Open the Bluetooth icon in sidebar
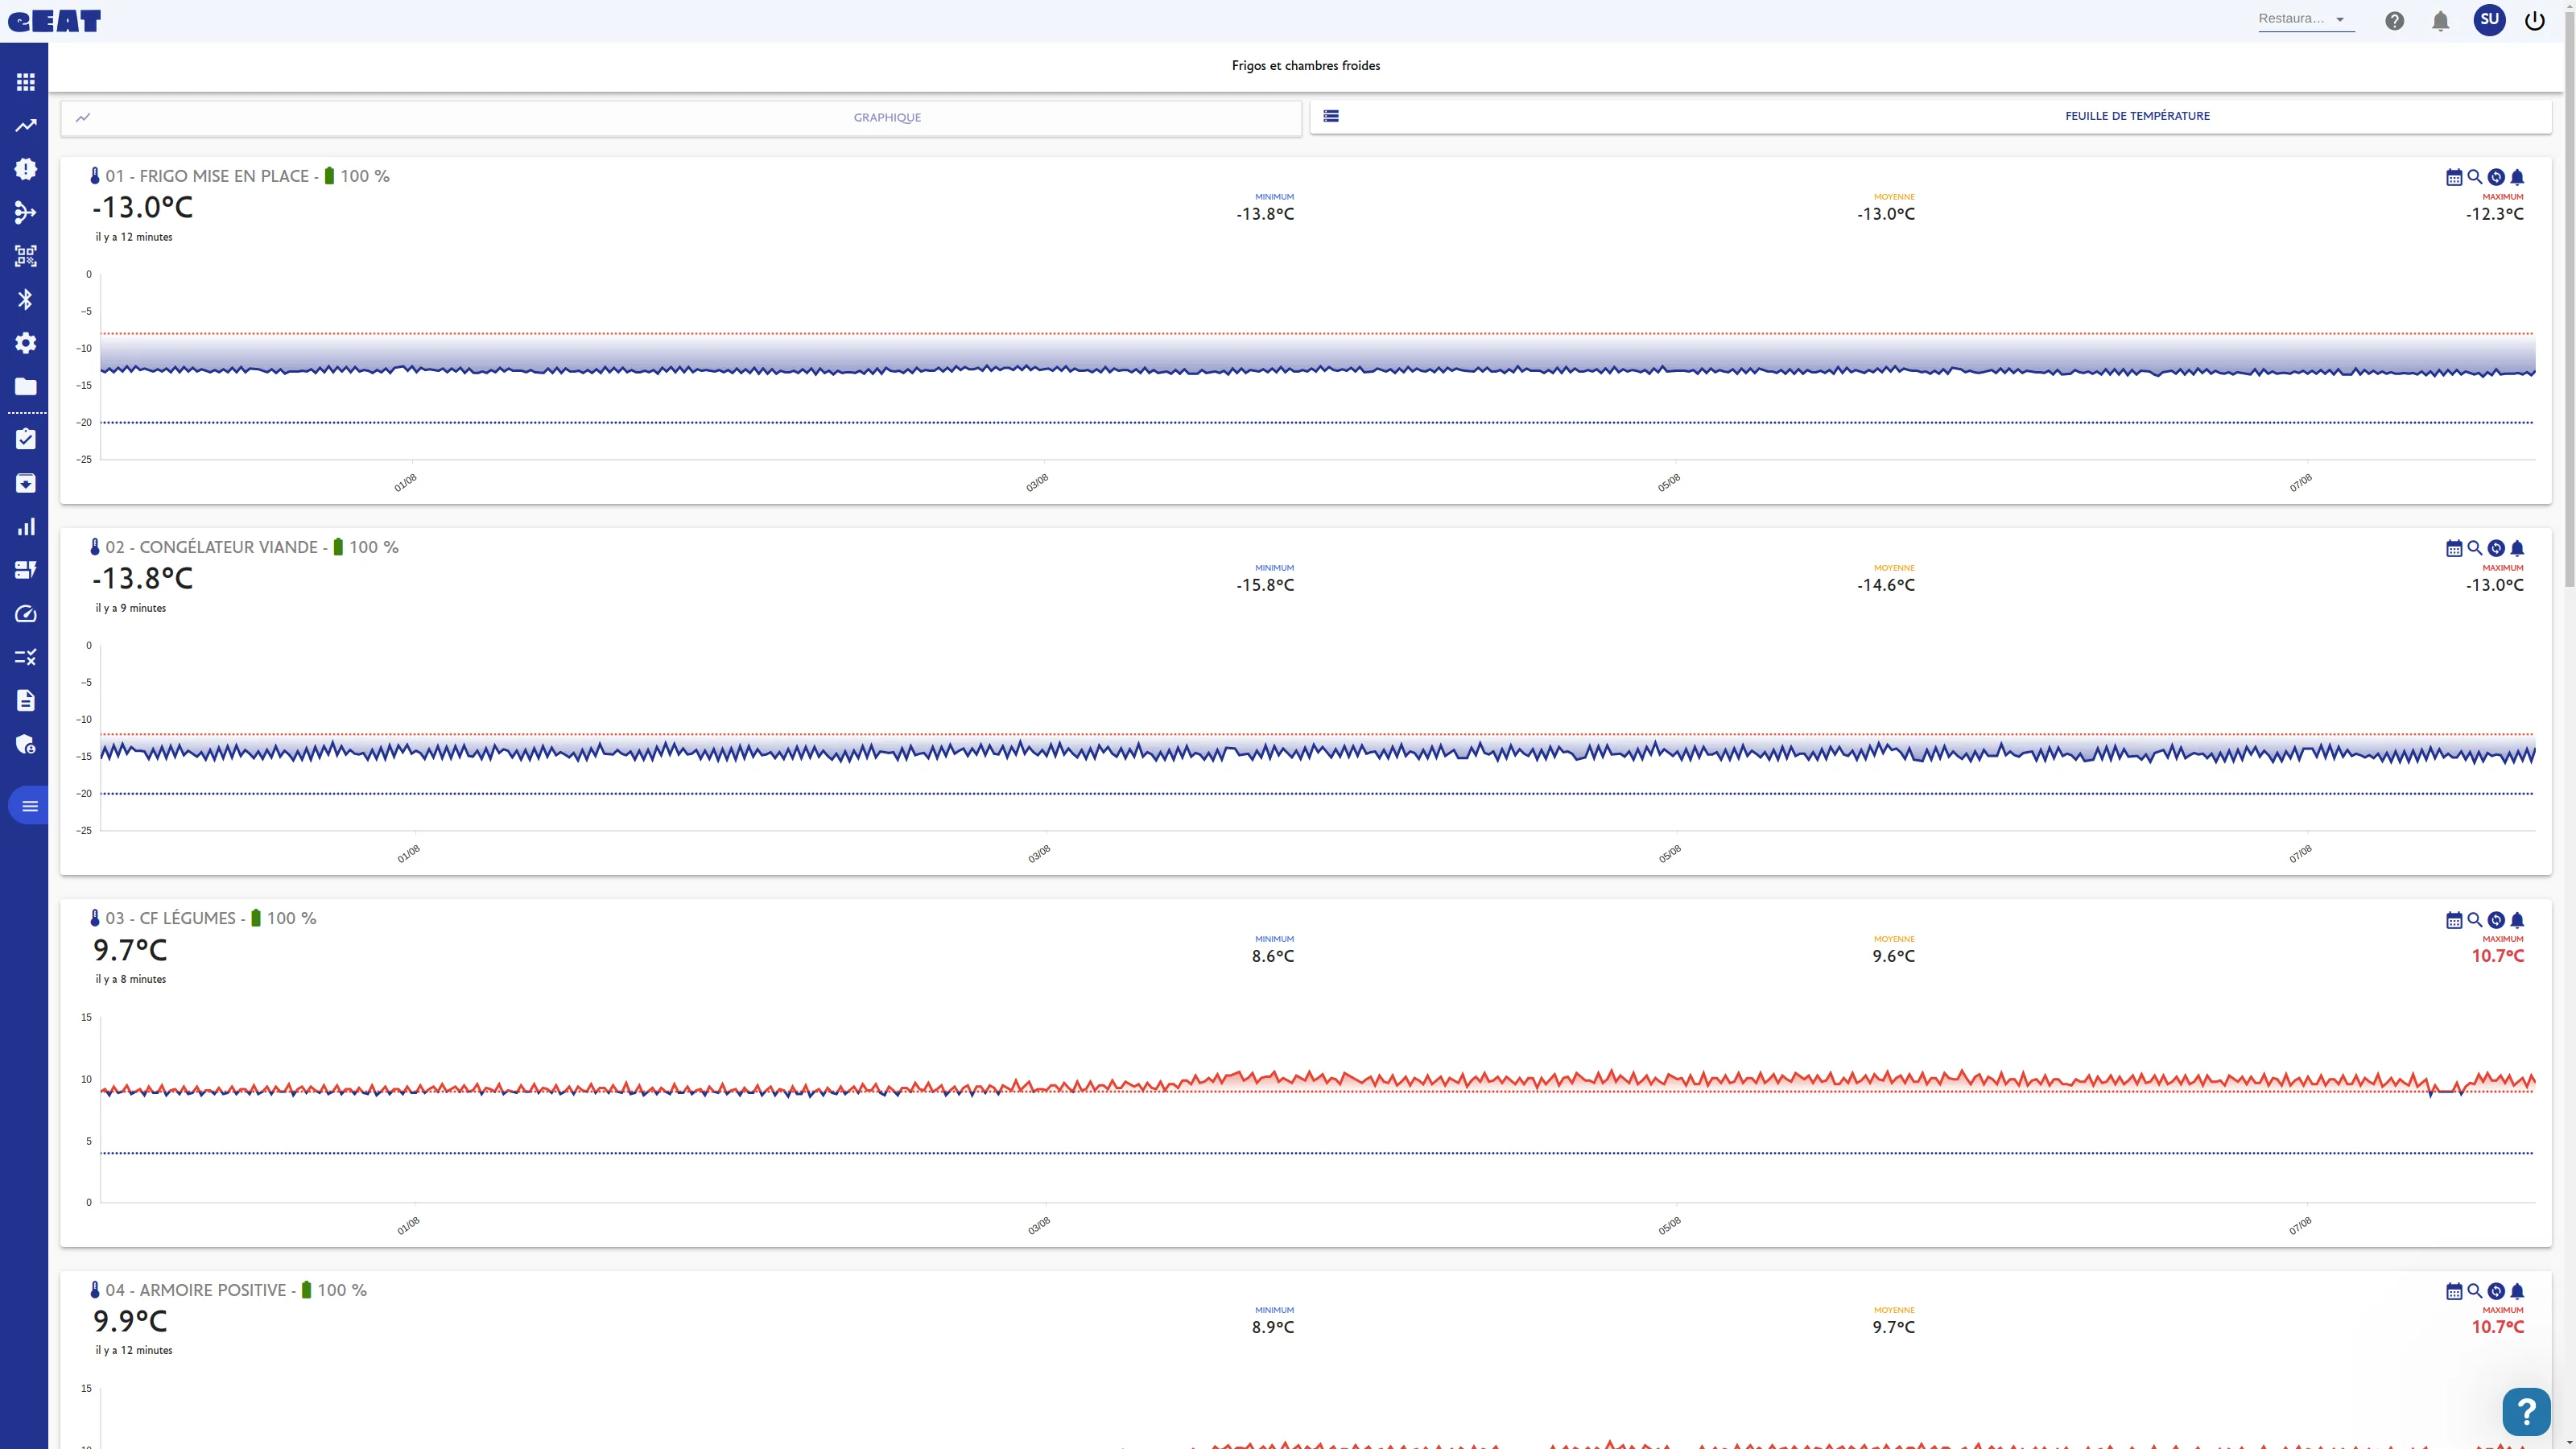The height and width of the screenshot is (1449, 2576). 26,299
